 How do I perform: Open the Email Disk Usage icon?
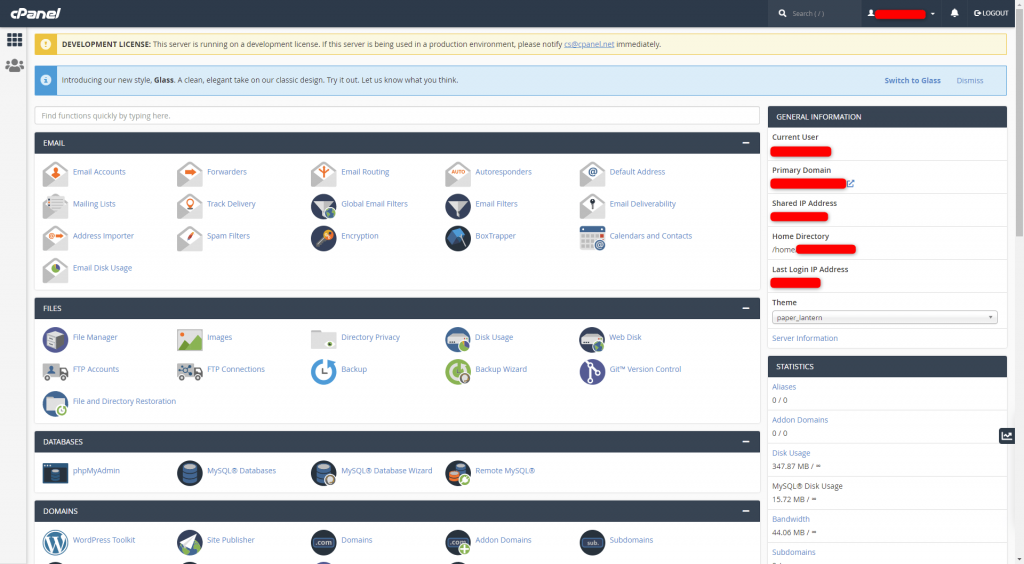point(56,270)
